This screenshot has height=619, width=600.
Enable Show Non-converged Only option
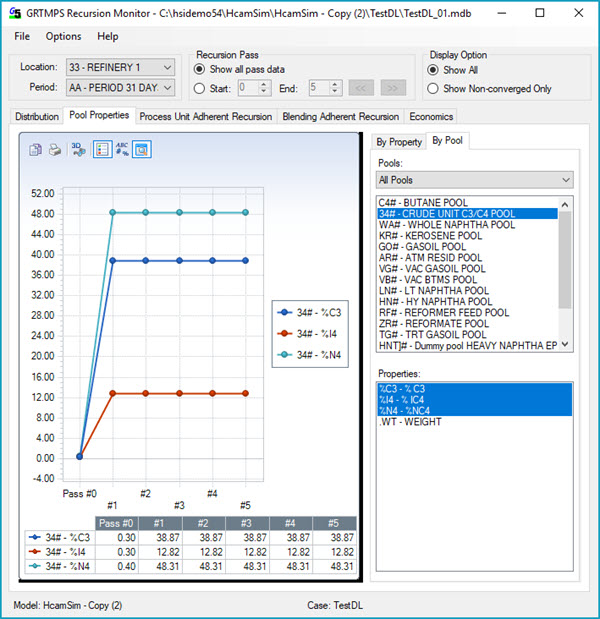coord(433,89)
